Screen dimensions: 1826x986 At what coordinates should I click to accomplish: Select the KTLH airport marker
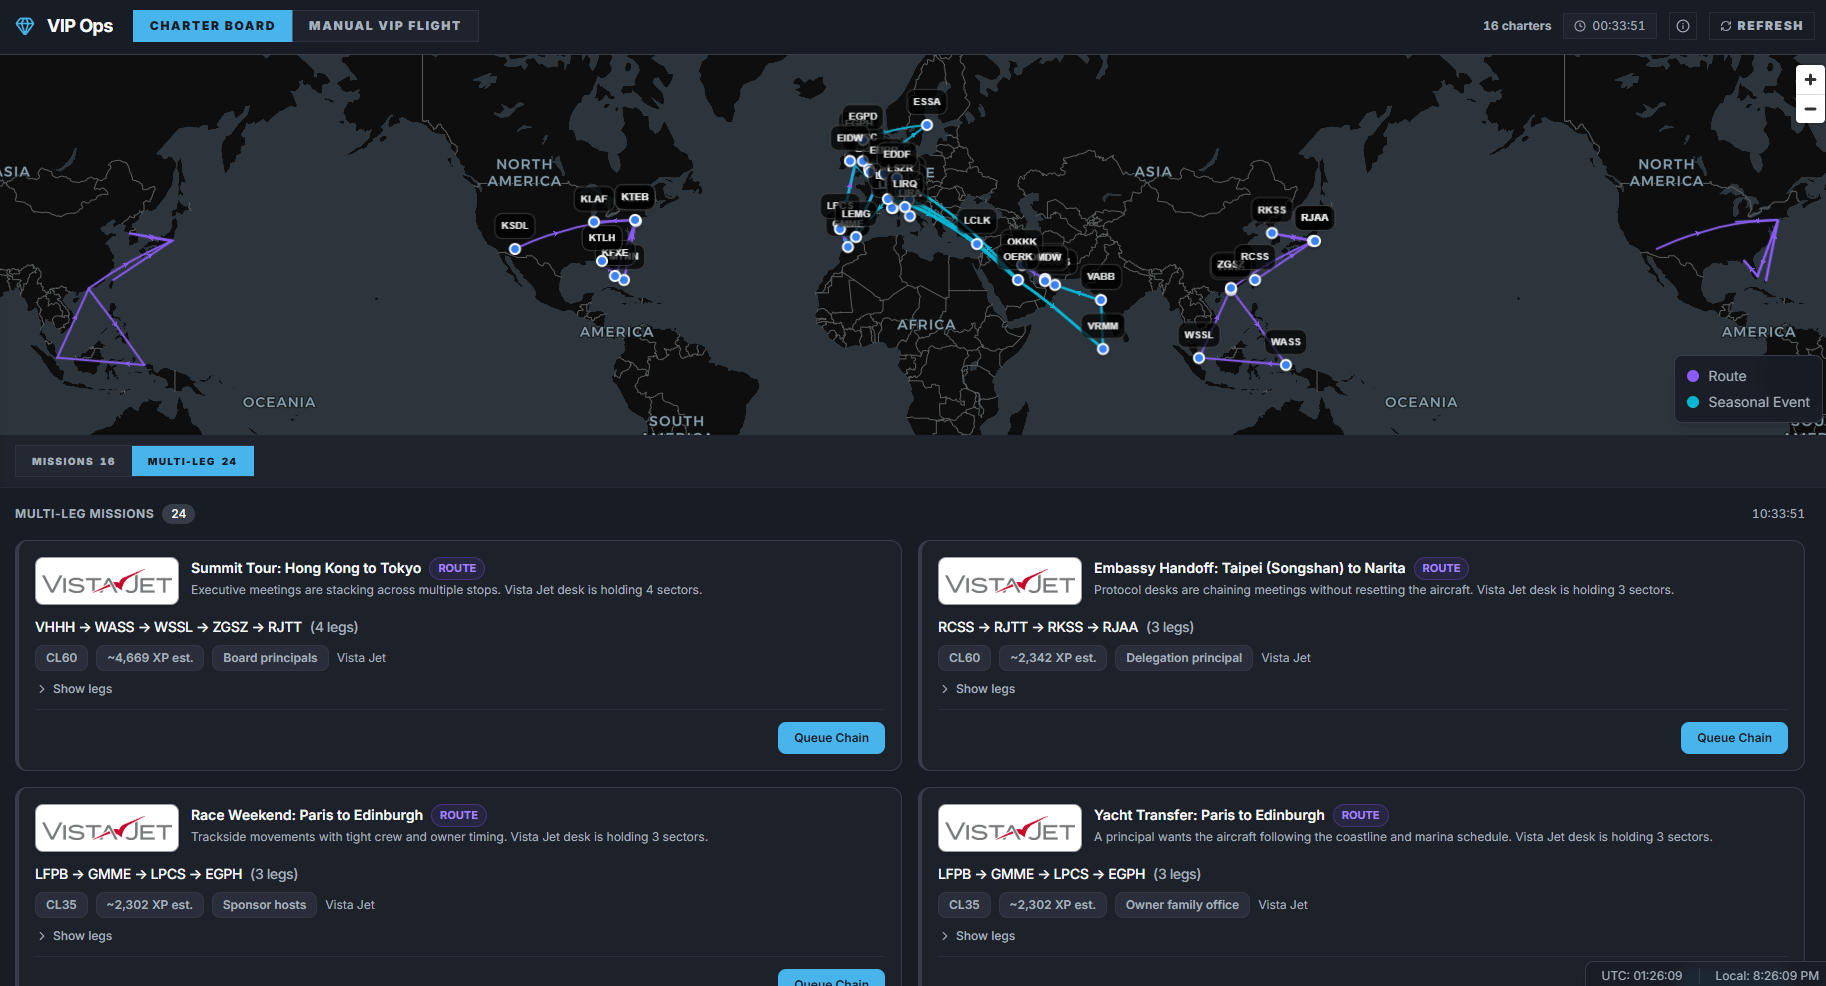[602, 238]
